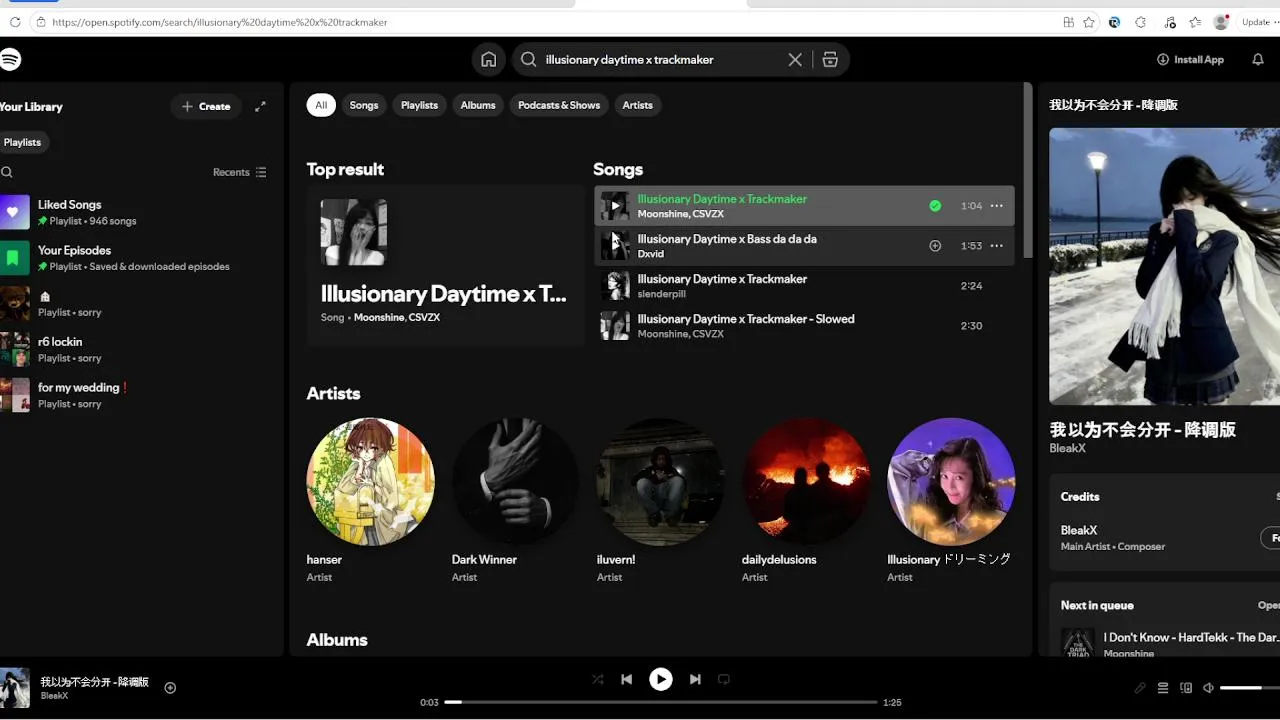Open notifications bell icon

[1258, 59]
